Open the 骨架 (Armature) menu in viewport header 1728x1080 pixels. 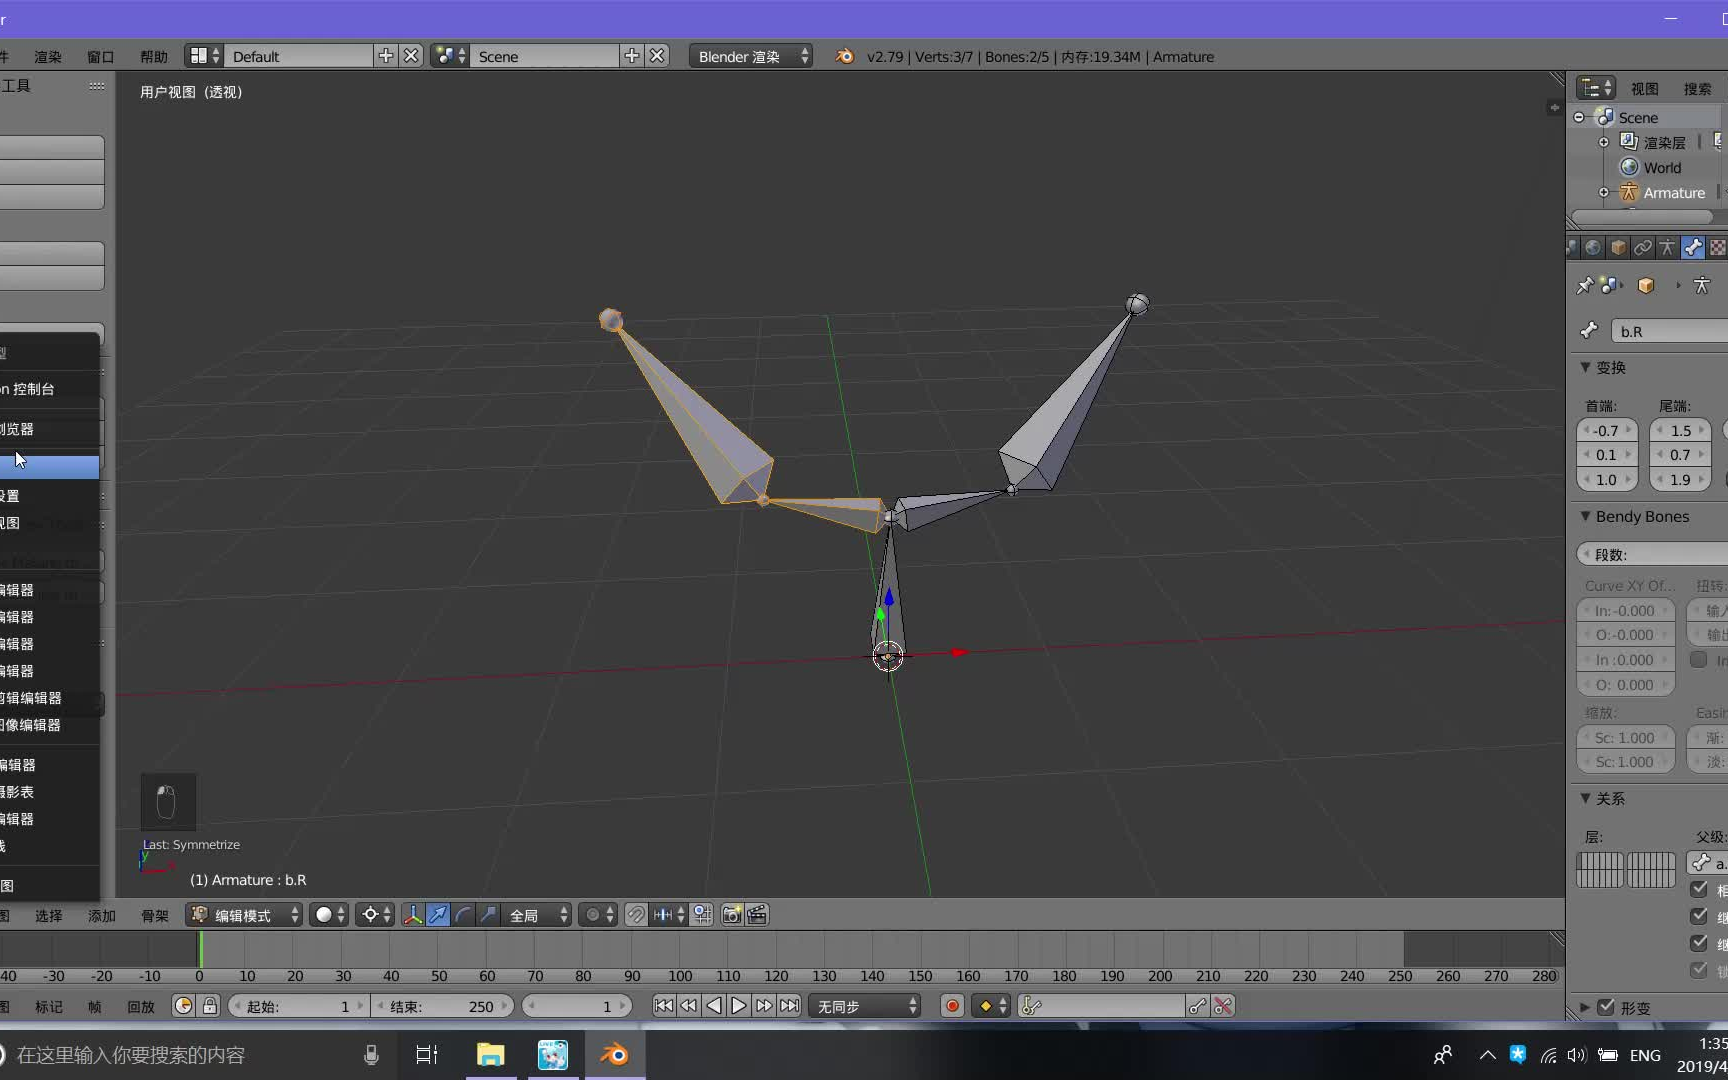click(x=154, y=916)
